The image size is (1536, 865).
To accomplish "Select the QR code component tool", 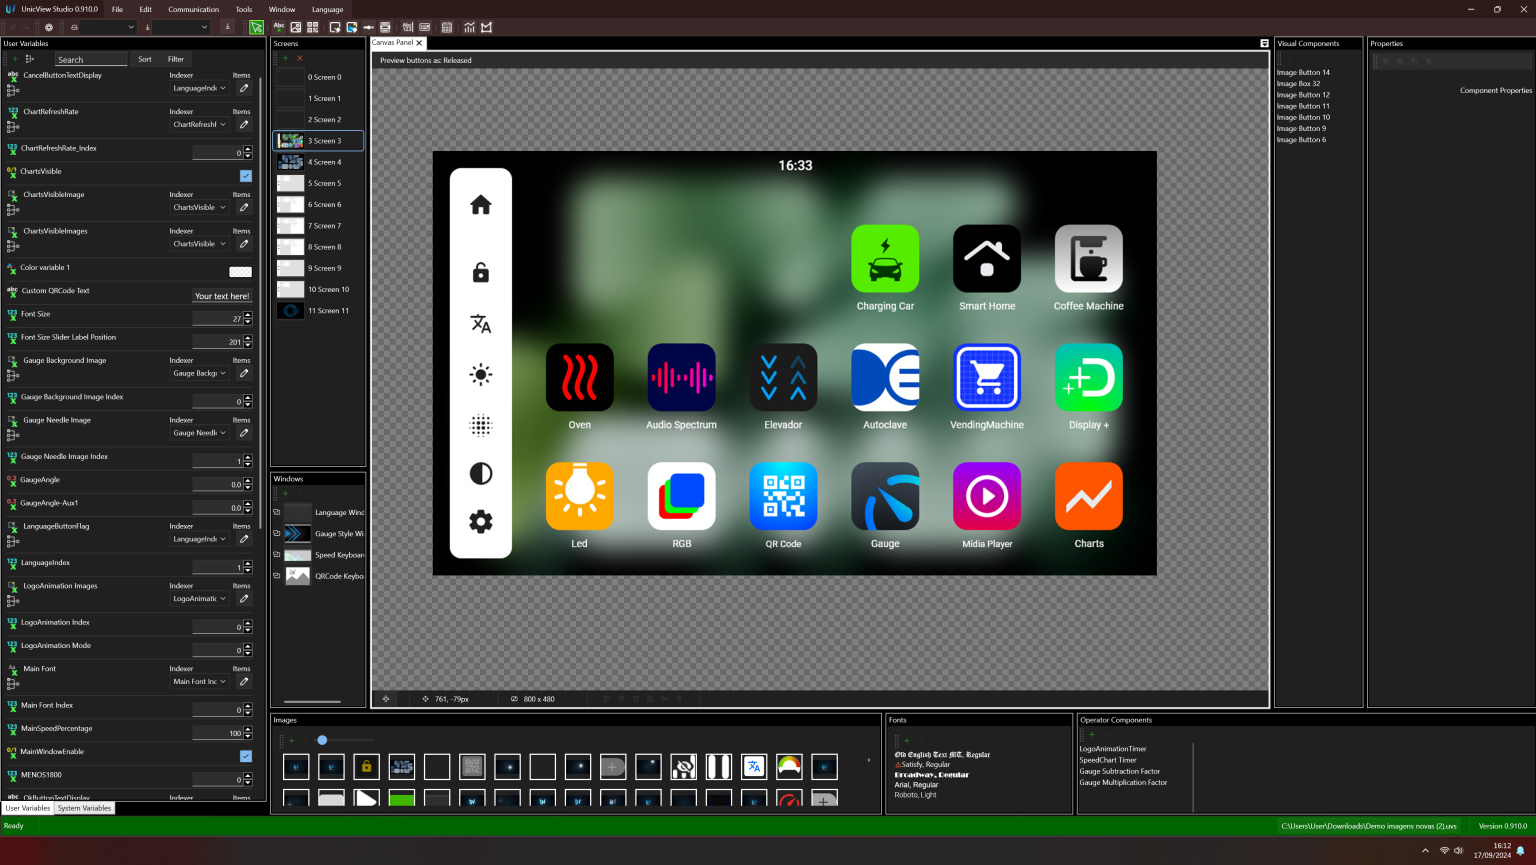I will (313, 27).
